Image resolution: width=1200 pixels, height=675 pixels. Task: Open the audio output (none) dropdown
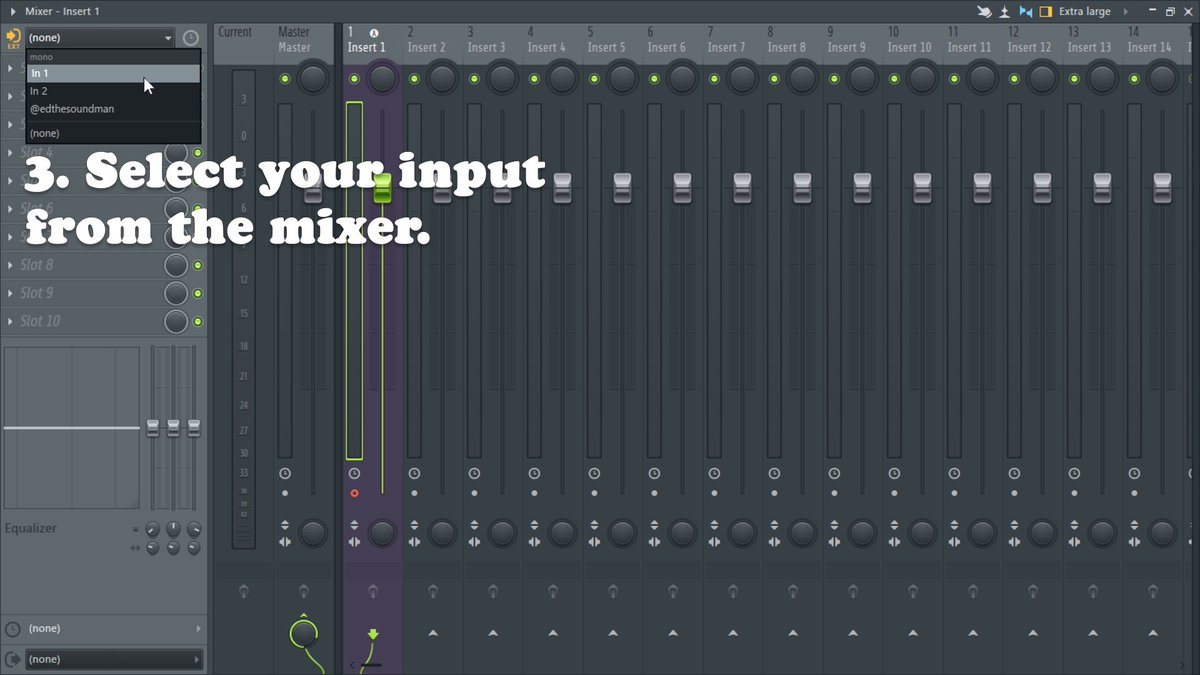(x=113, y=659)
